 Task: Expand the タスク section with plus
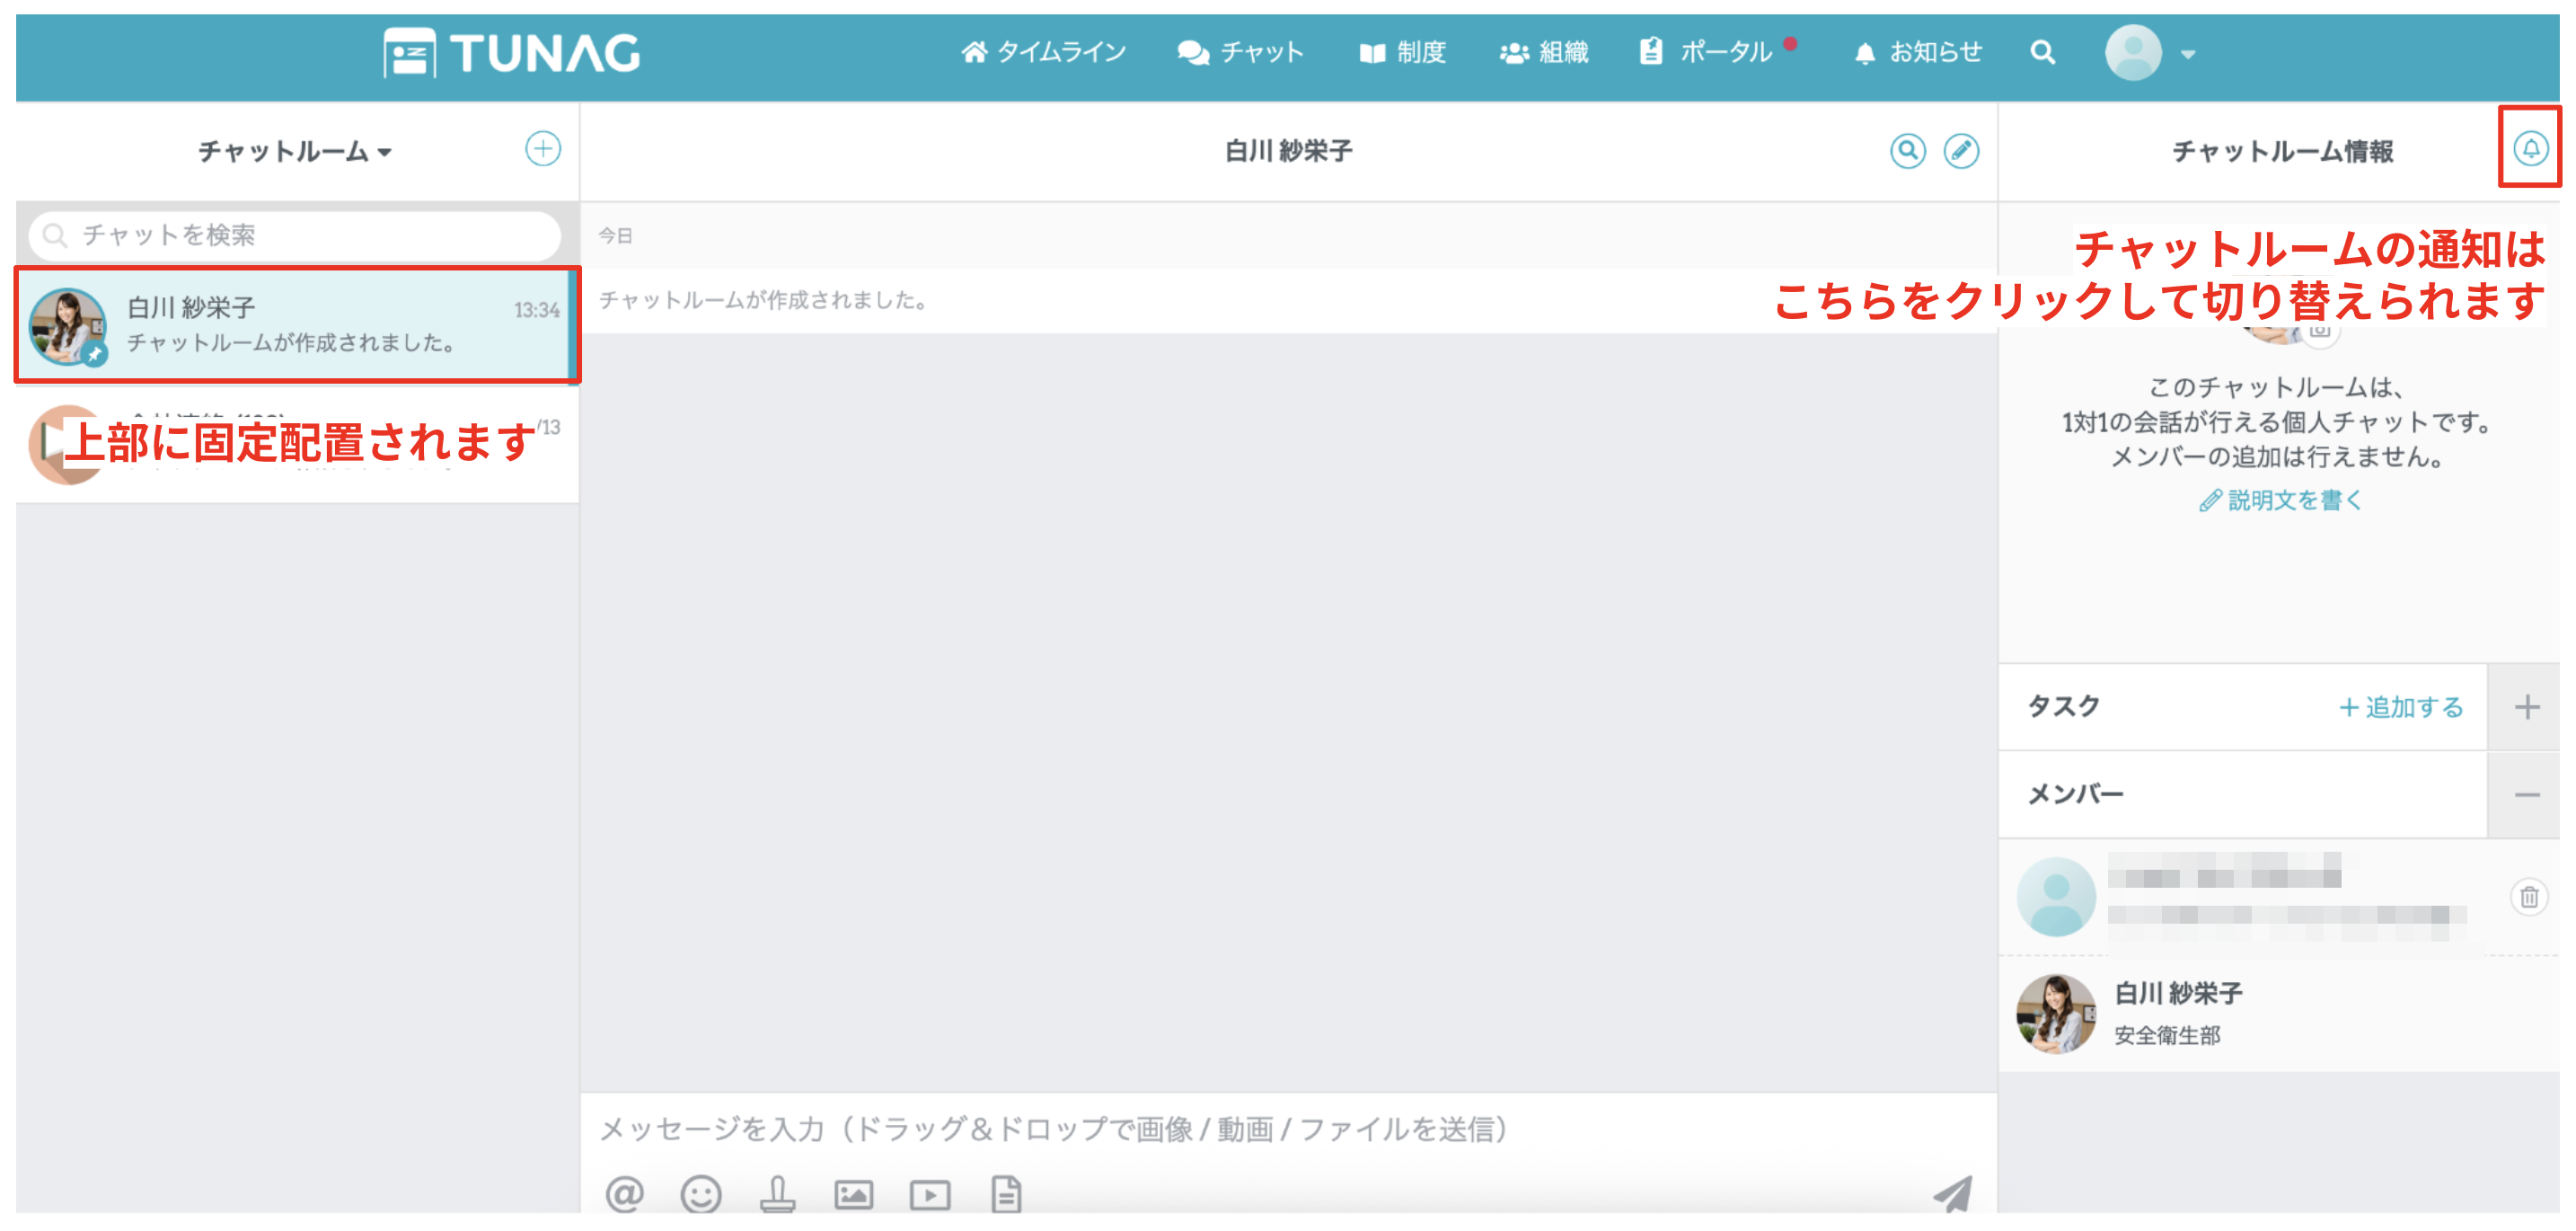coord(2526,707)
